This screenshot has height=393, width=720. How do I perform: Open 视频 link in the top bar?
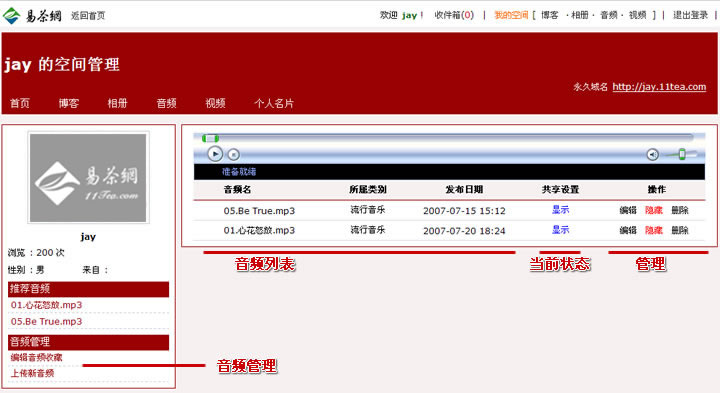637,15
